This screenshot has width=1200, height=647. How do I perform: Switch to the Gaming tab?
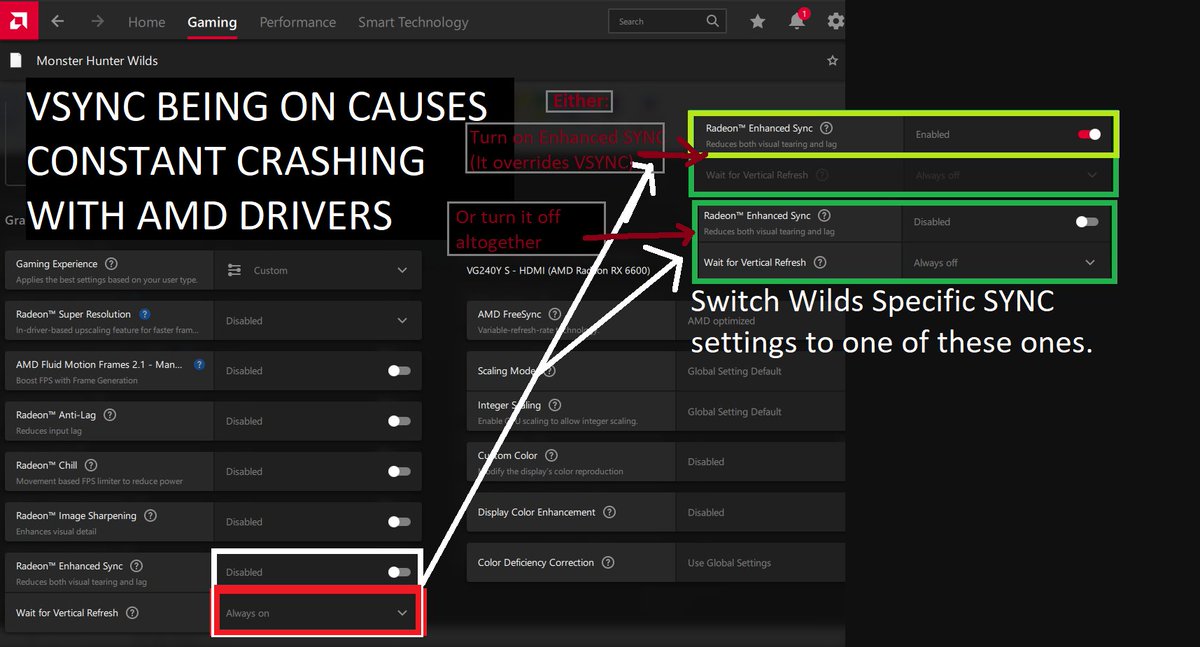(x=212, y=22)
